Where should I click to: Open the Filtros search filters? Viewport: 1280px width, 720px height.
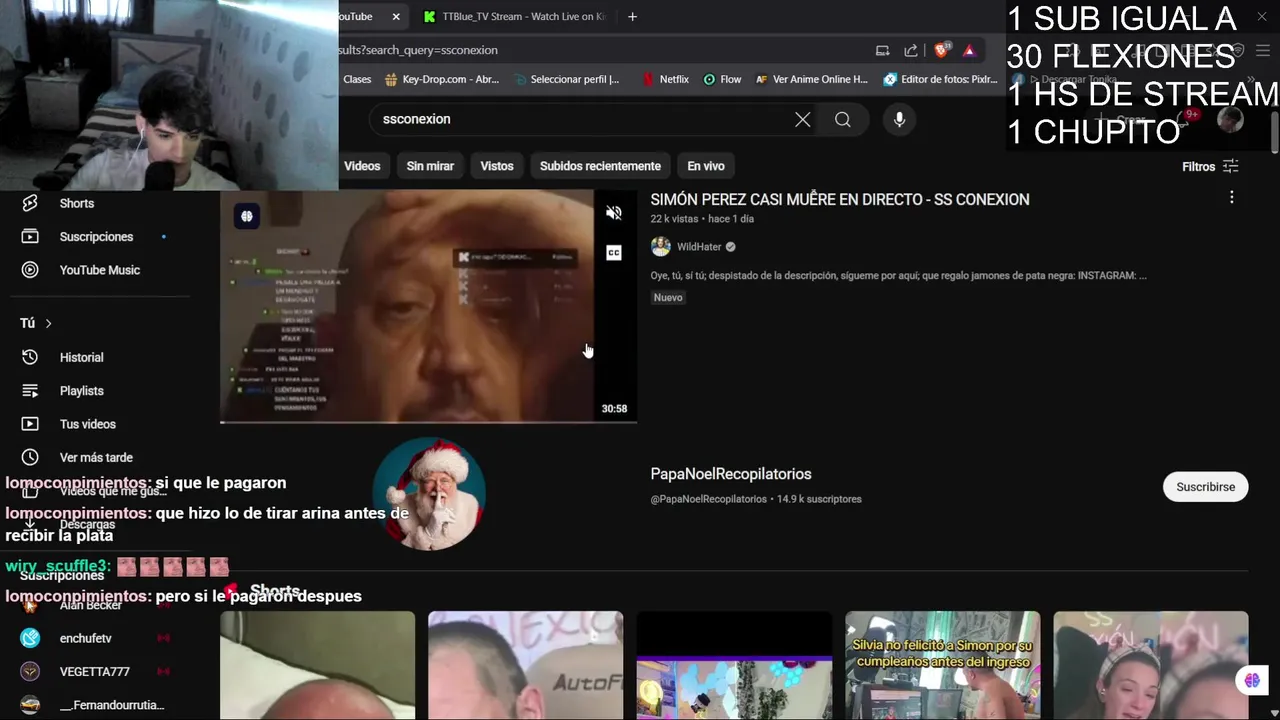[x=1210, y=167]
